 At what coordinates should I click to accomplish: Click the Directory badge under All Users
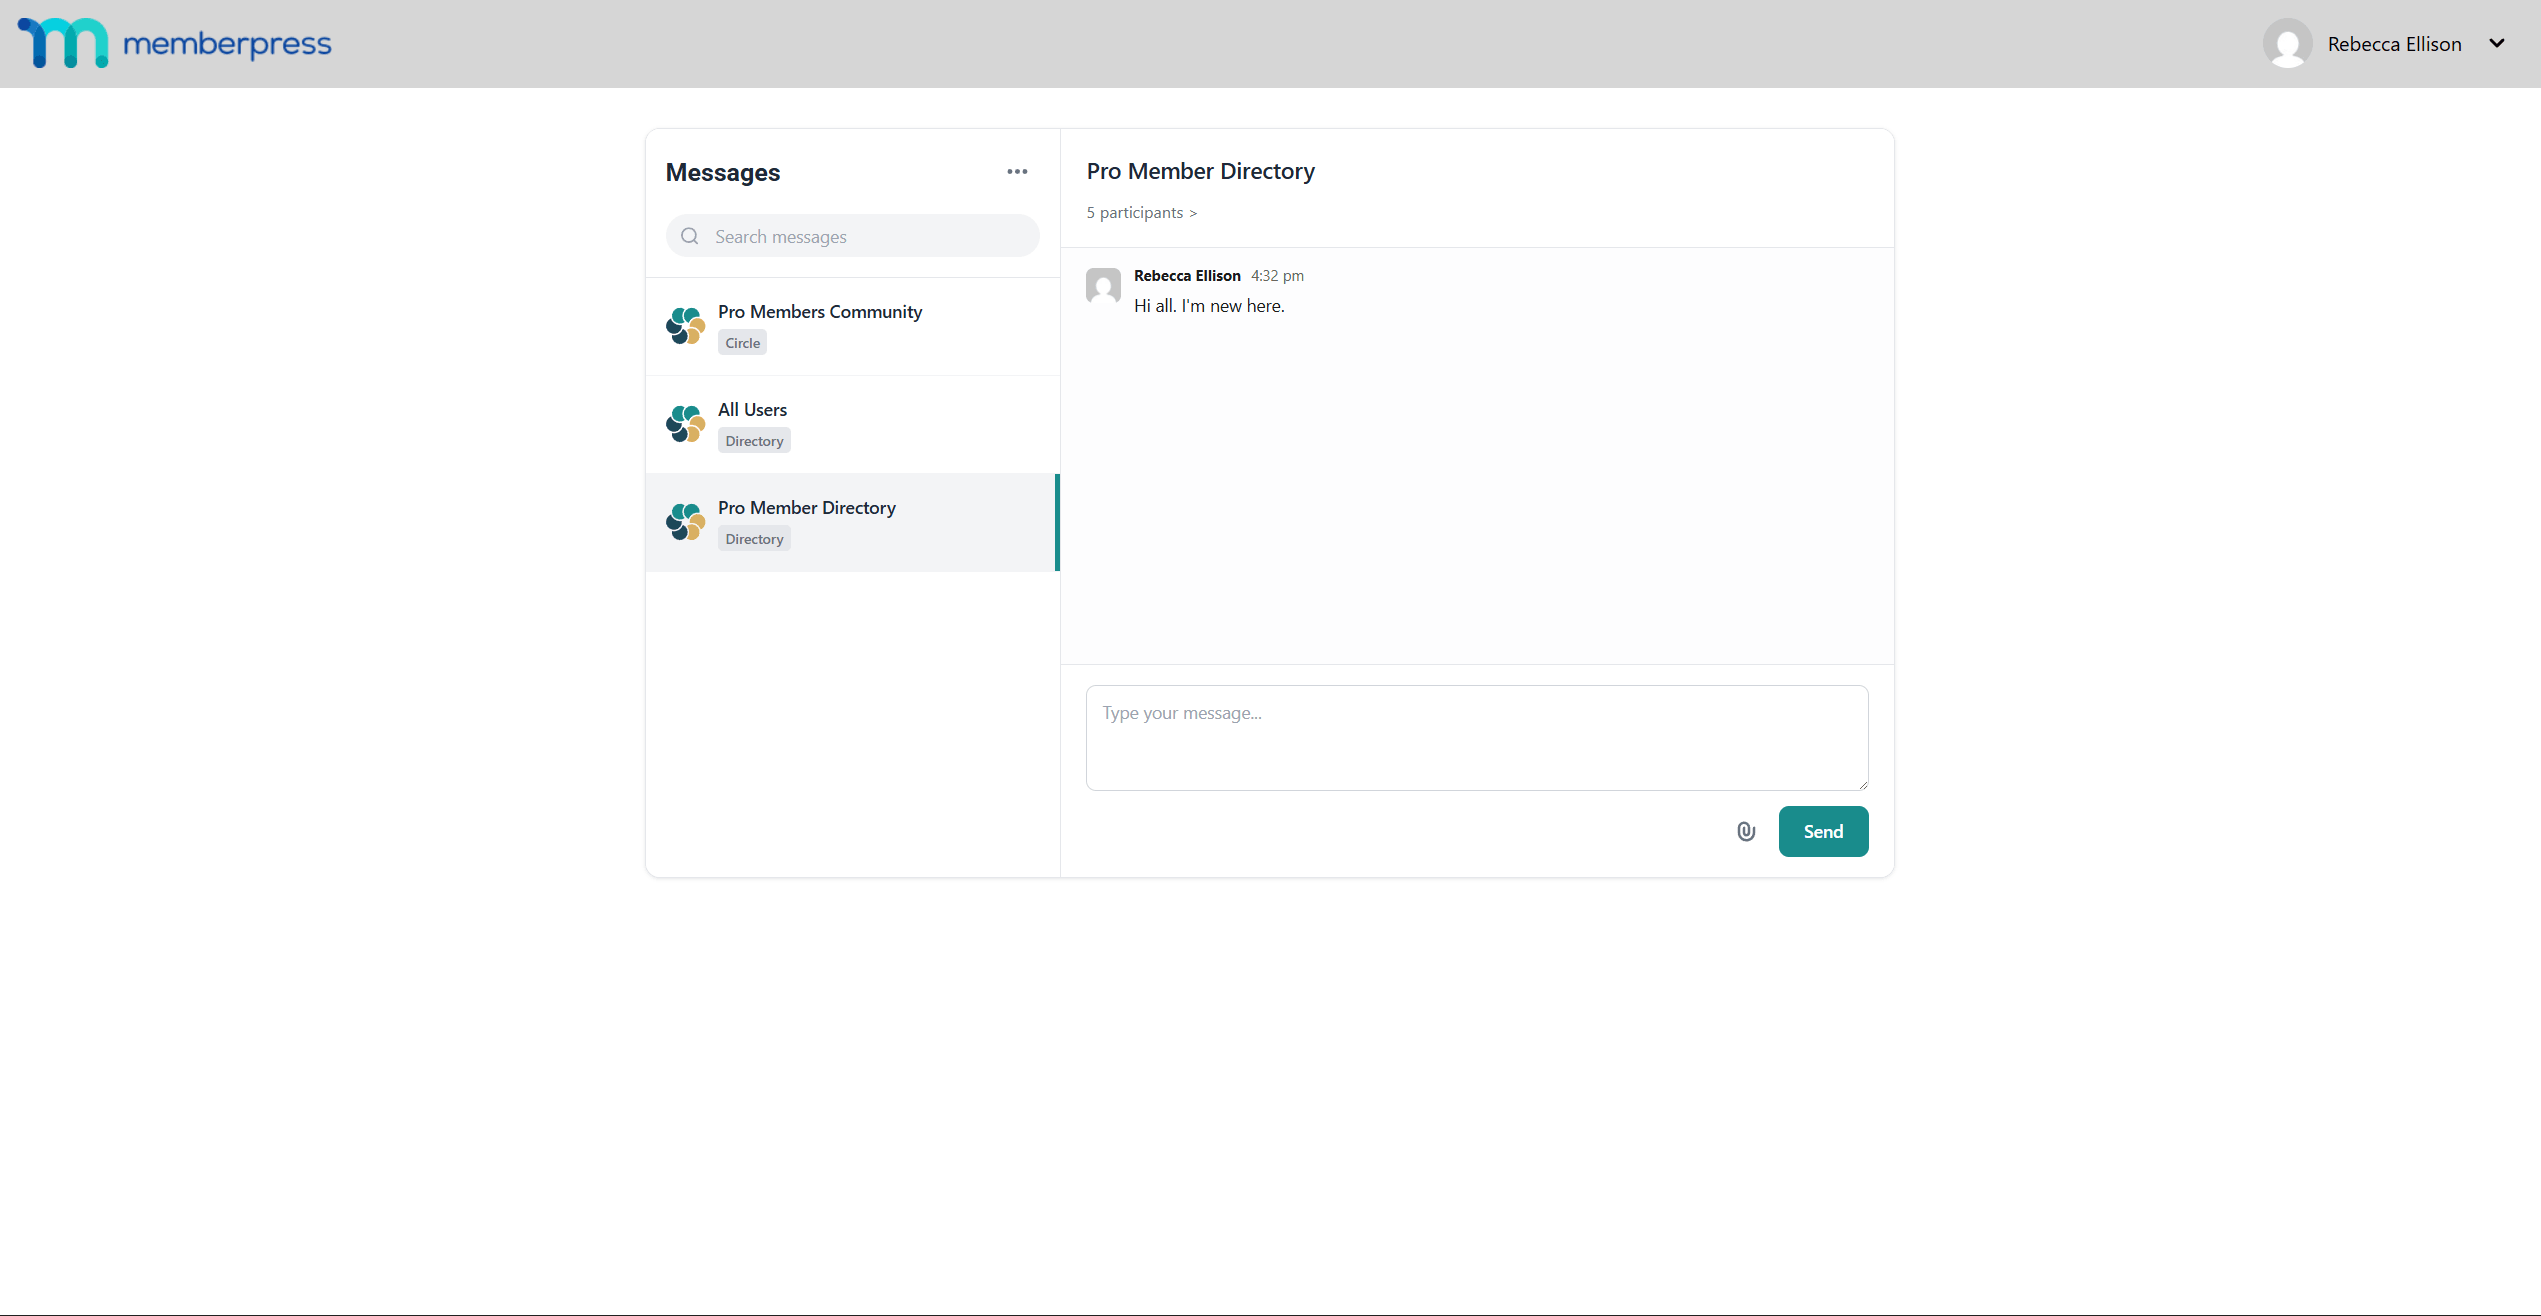point(753,439)
